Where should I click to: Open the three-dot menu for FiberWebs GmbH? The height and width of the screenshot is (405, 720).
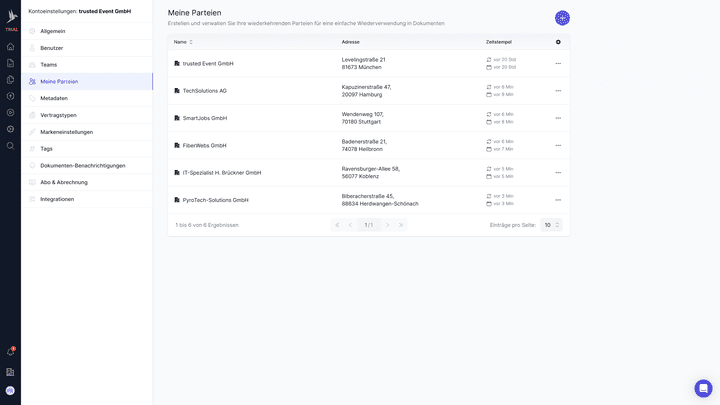(x=558, y=145)
